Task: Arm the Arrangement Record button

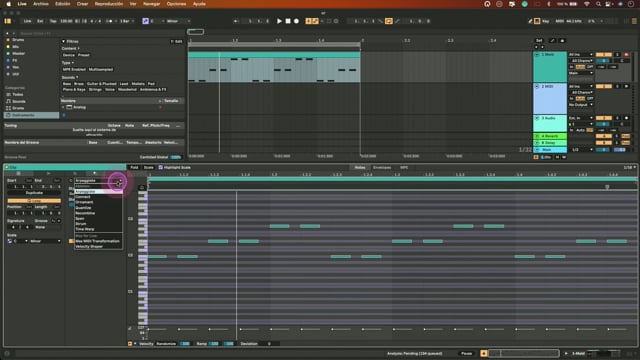Action: (x=296, y=21)
